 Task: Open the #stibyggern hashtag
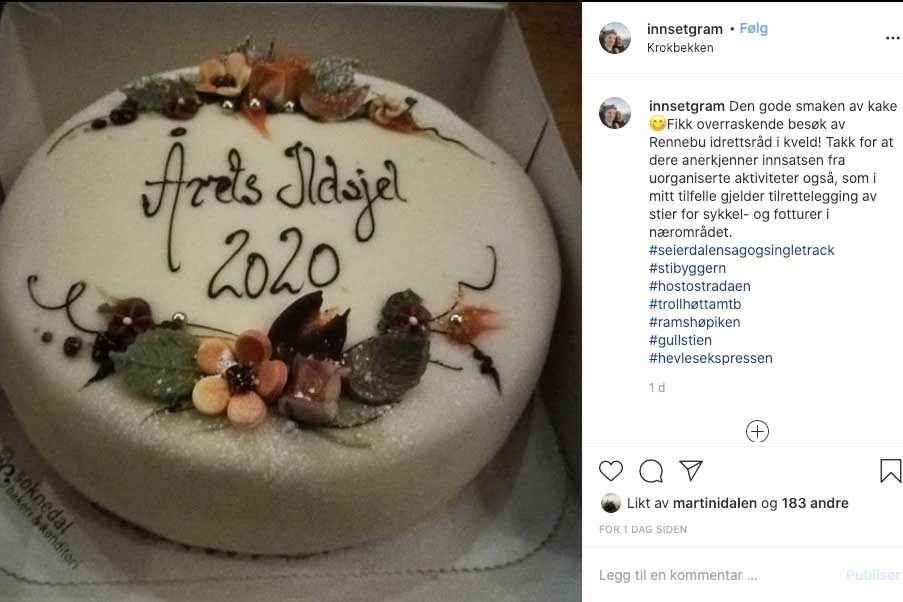[x=688, y=268]
